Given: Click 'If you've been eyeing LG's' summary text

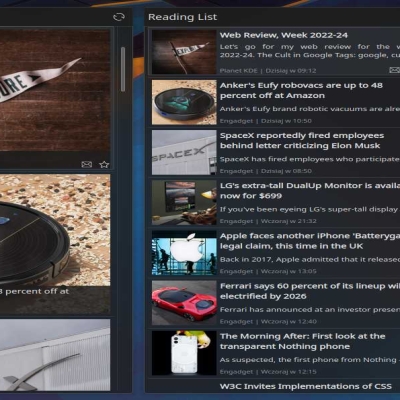Looking at the screenshot, I should [x=310, y=210].
